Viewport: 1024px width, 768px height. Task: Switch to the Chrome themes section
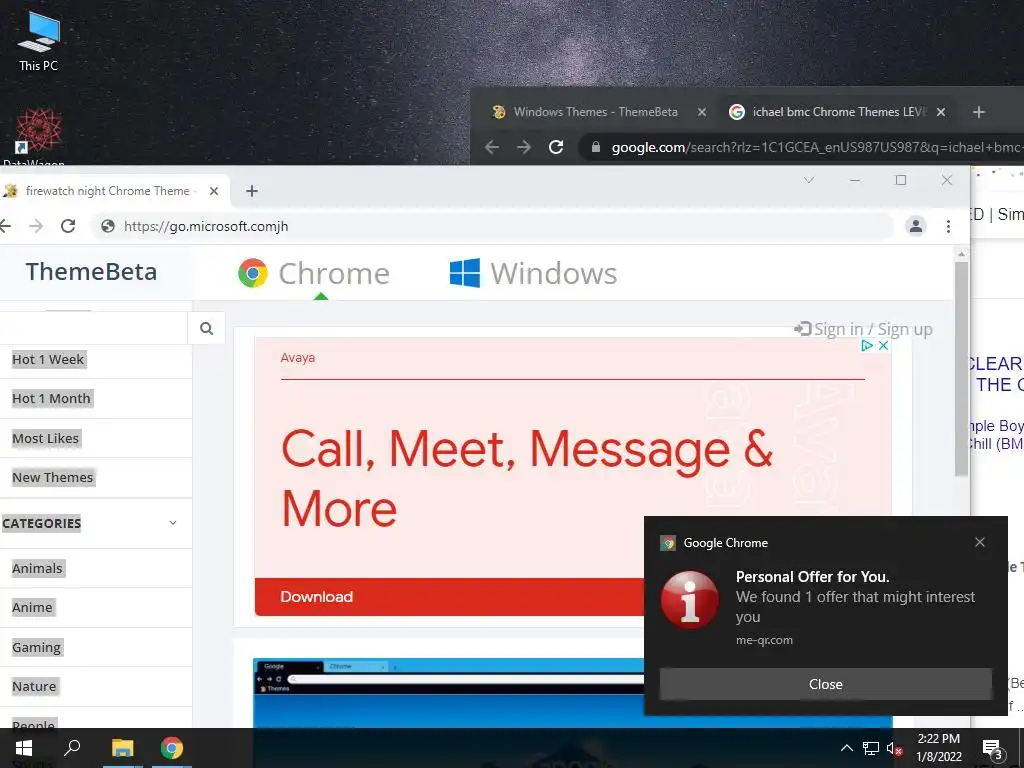[313, 273]
